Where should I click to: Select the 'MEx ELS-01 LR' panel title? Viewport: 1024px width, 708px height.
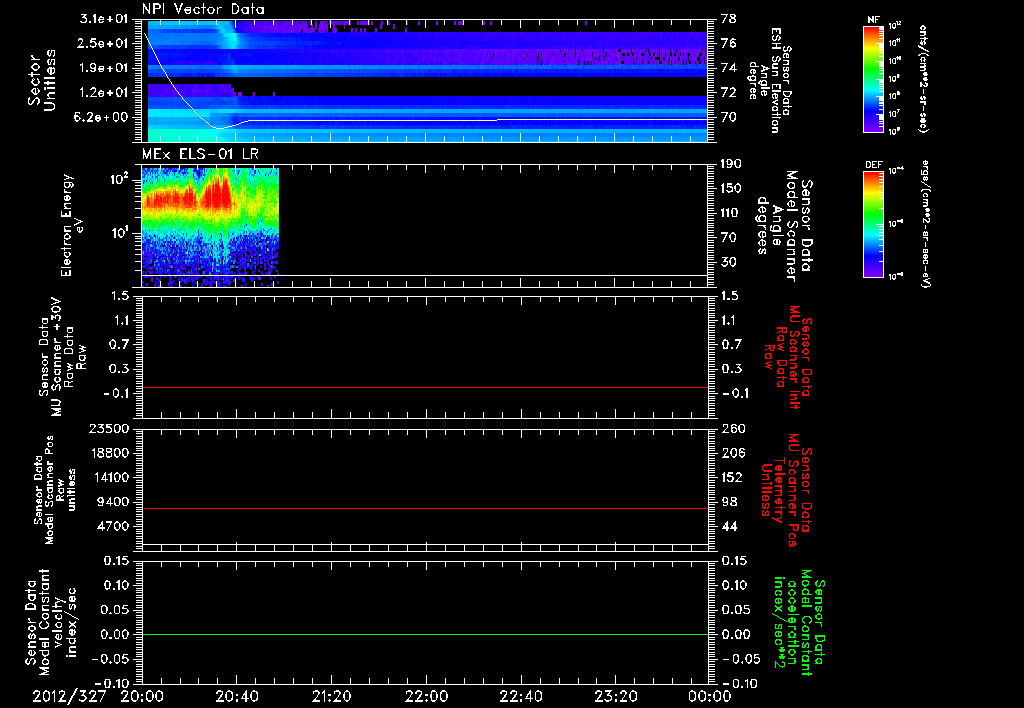coord(200,155)
